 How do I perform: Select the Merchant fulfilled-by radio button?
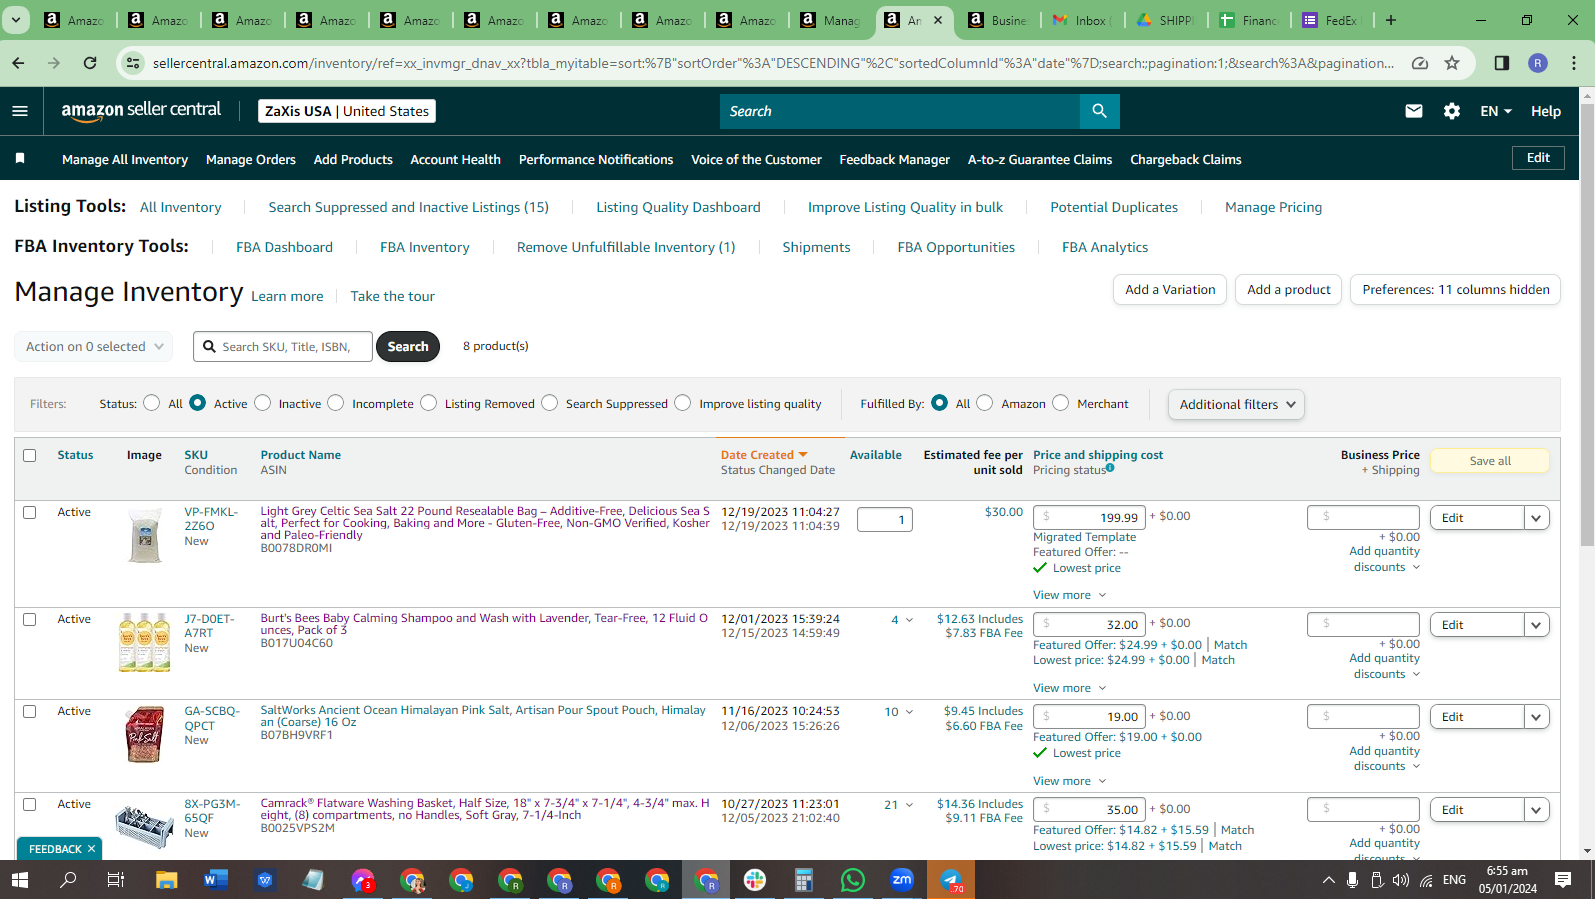tap(1060, 403)
